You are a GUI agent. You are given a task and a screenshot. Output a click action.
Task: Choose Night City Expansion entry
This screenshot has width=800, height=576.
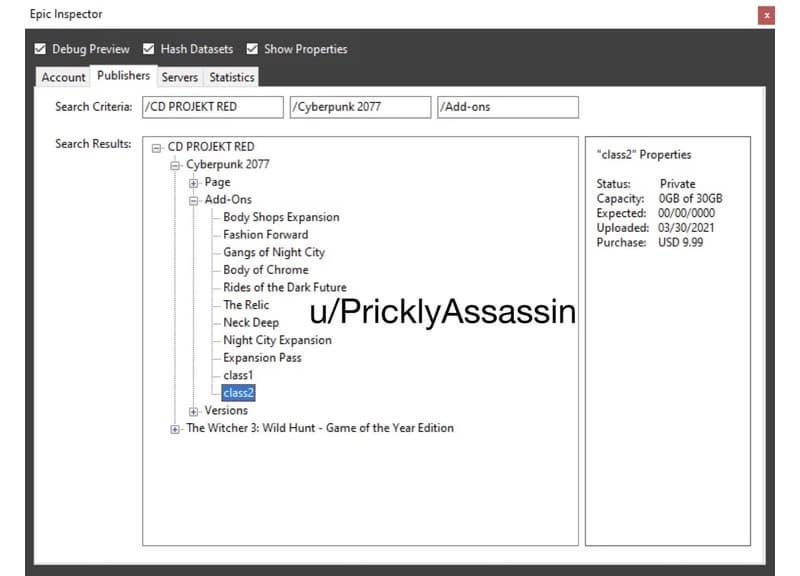coord(277,340)
